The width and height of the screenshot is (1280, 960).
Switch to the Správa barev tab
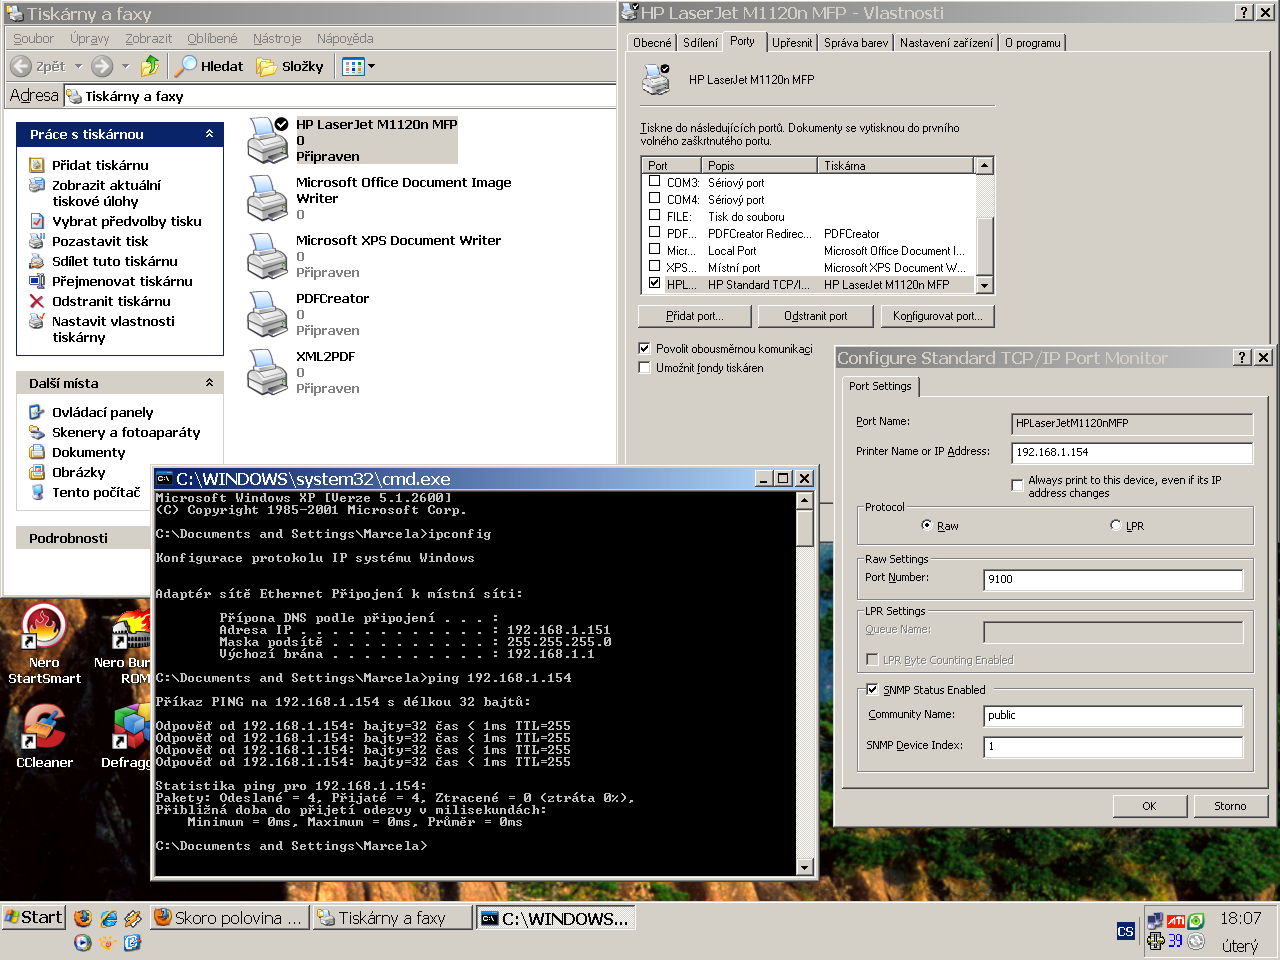856,43
